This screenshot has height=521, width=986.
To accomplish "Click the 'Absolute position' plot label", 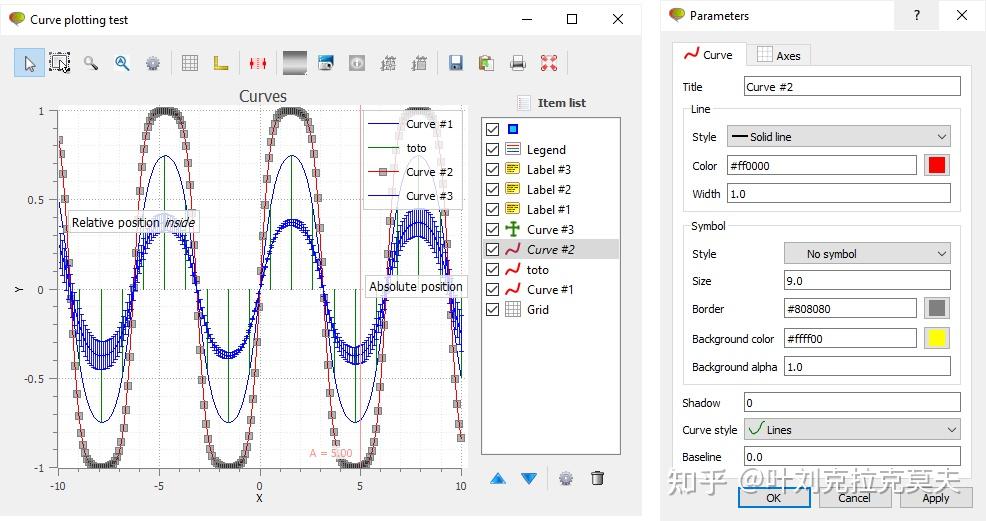I will [416, 287].
